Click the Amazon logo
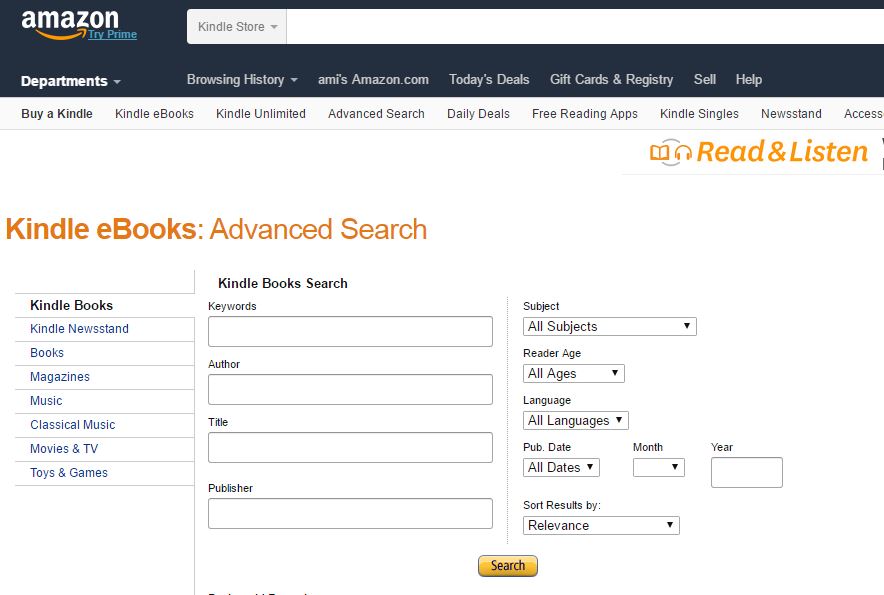 click(x=69, y=24)
